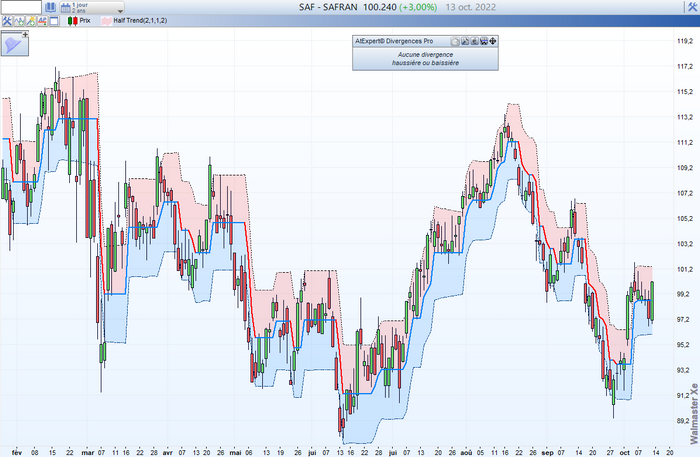Click the fourth icon in the chart toolbar

(x=43, y=20)
